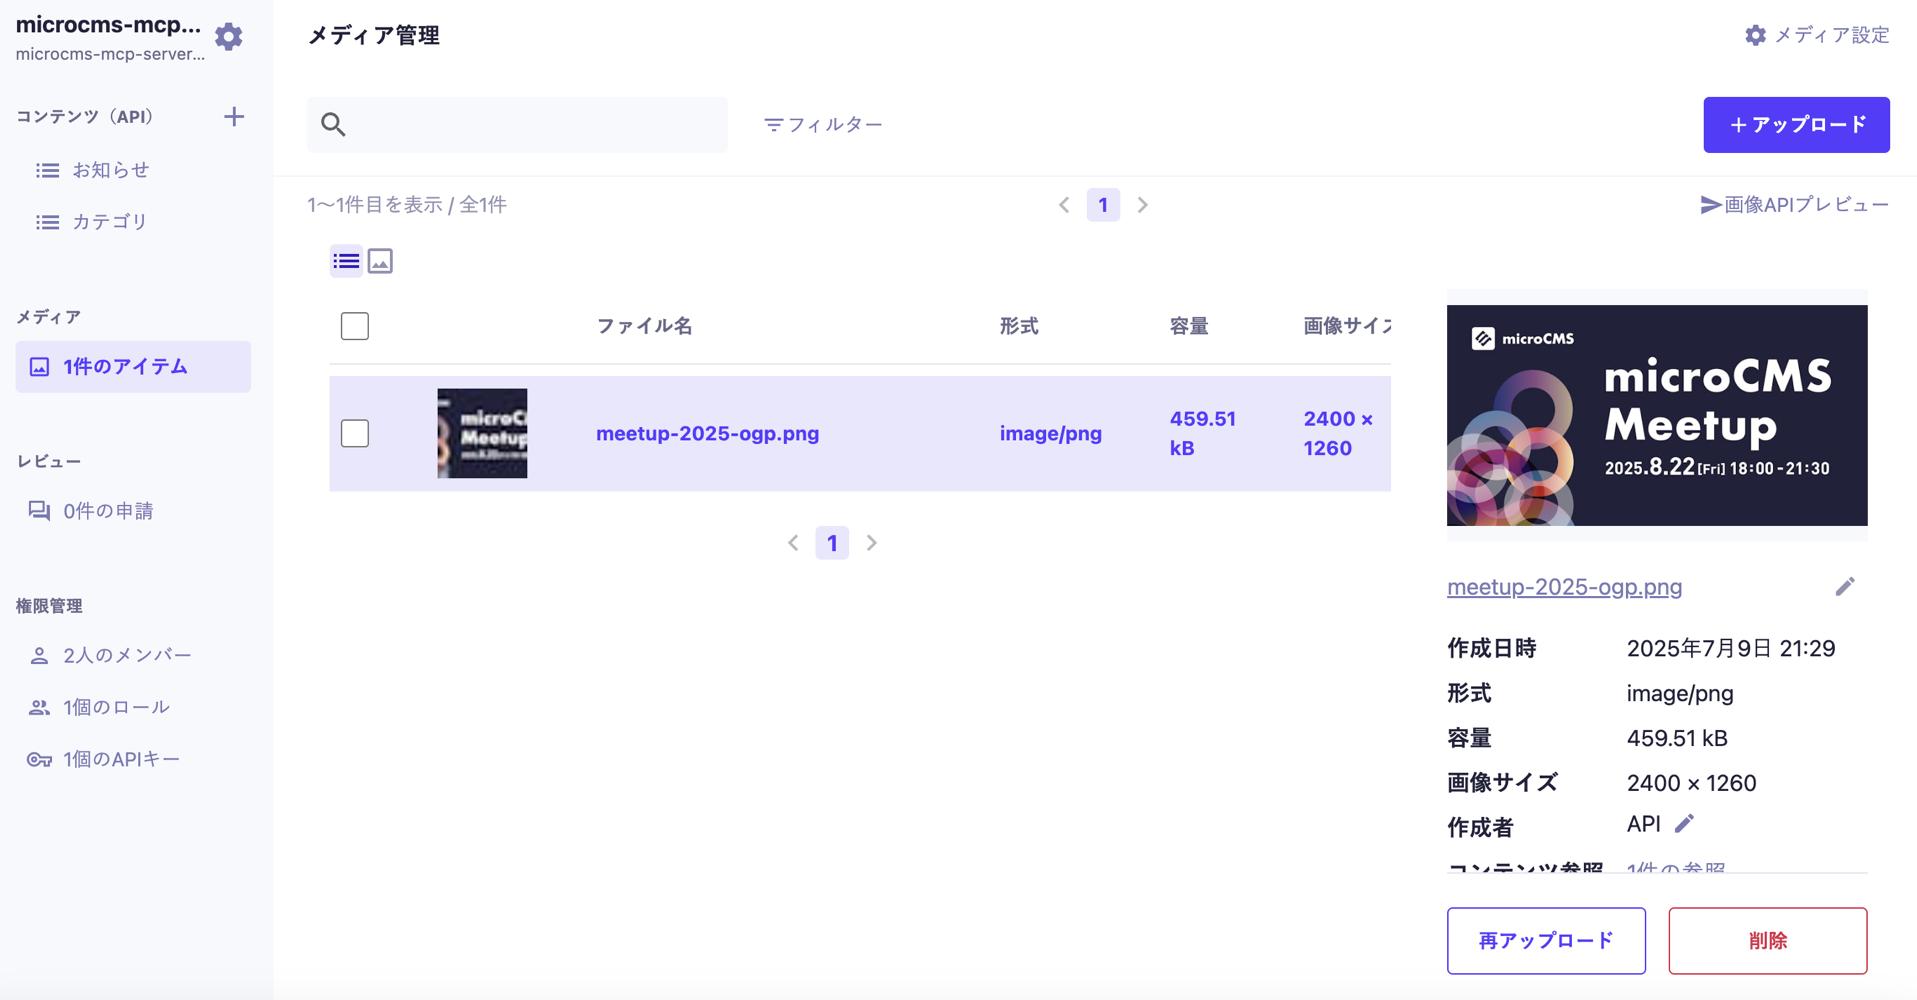This screenshot has width=1917, height=1000.
Task: Check the meetup-2025-ogp.png row checkbox
Action: coord(355,433)
